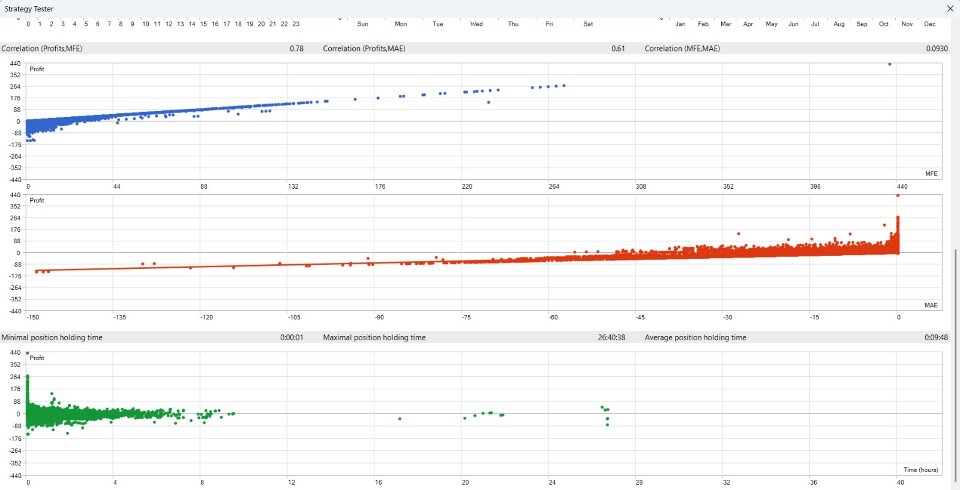Click the 'Fri' weekday axis label

pos(549,24)
